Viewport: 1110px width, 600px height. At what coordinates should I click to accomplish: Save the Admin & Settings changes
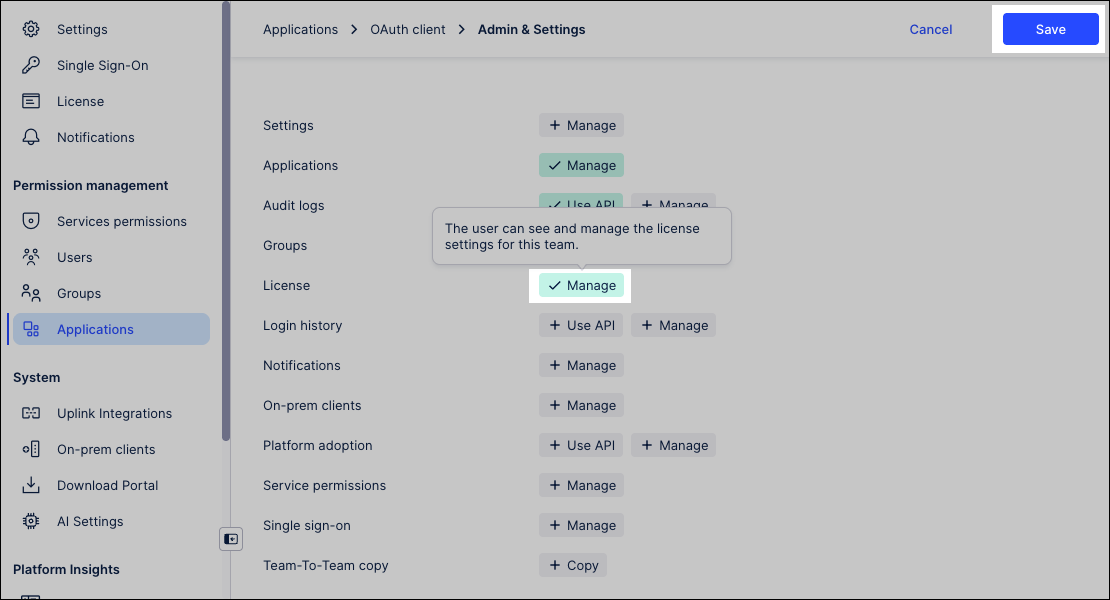click(1050, 29)
